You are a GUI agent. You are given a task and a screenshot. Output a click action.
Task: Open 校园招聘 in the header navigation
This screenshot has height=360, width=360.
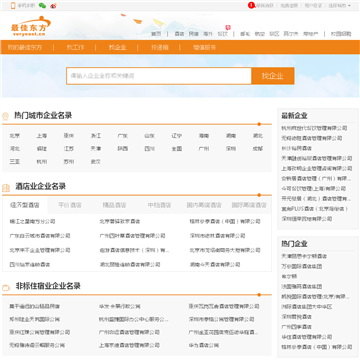pyautogui.click(x=341, y=34)
